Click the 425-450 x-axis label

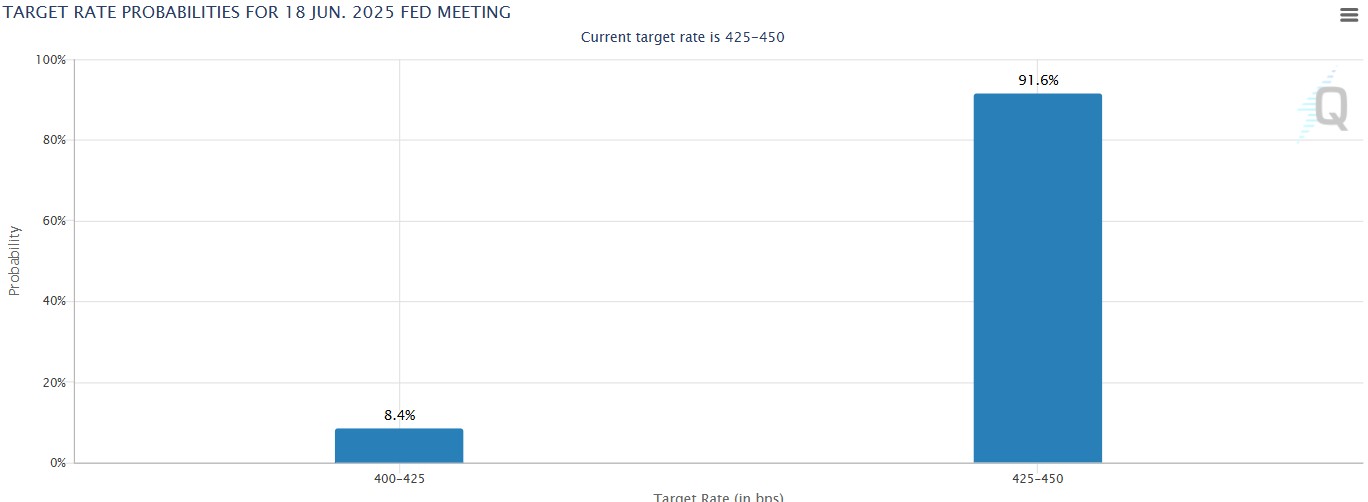(x=1038, y=479)
